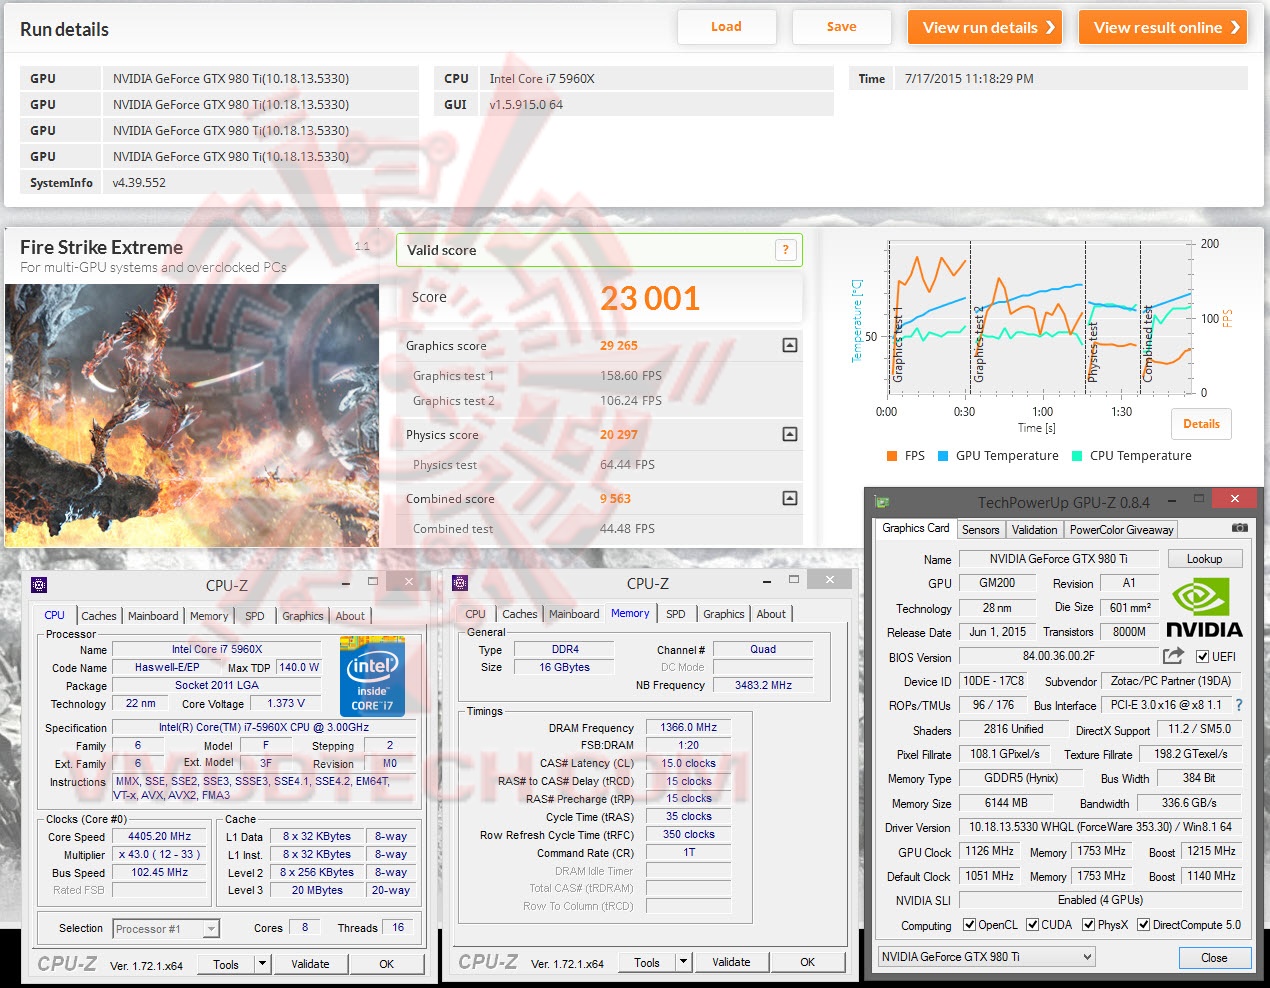Viewport: 1270px width, 988px height.
Task: Open Tools dropdown arrow in right CPU-Z
Action: click(683, 962)
